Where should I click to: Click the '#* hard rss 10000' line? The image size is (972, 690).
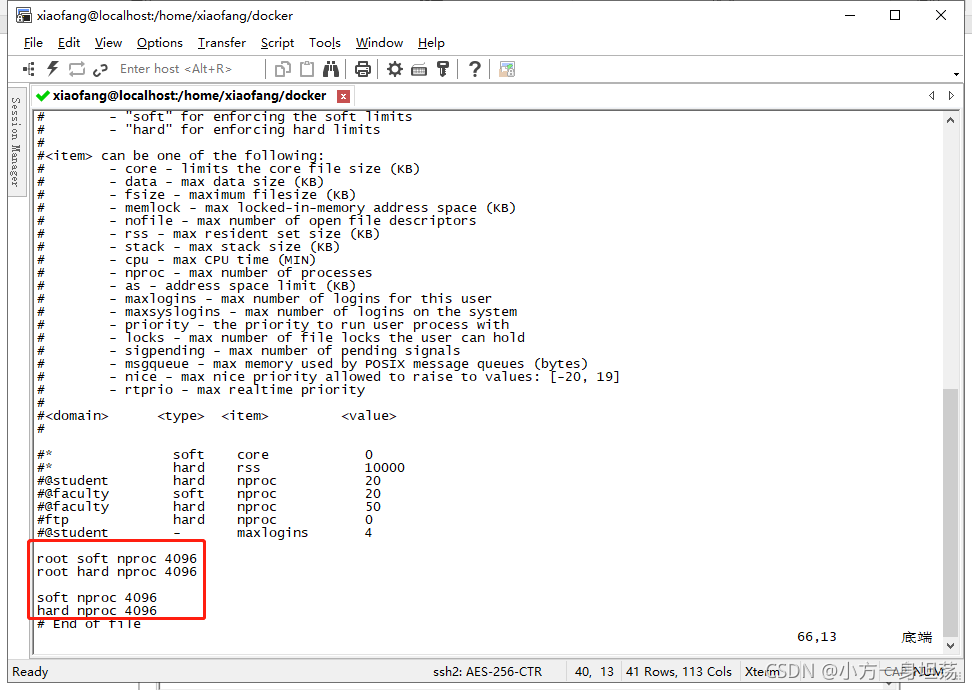coord(221,467)
